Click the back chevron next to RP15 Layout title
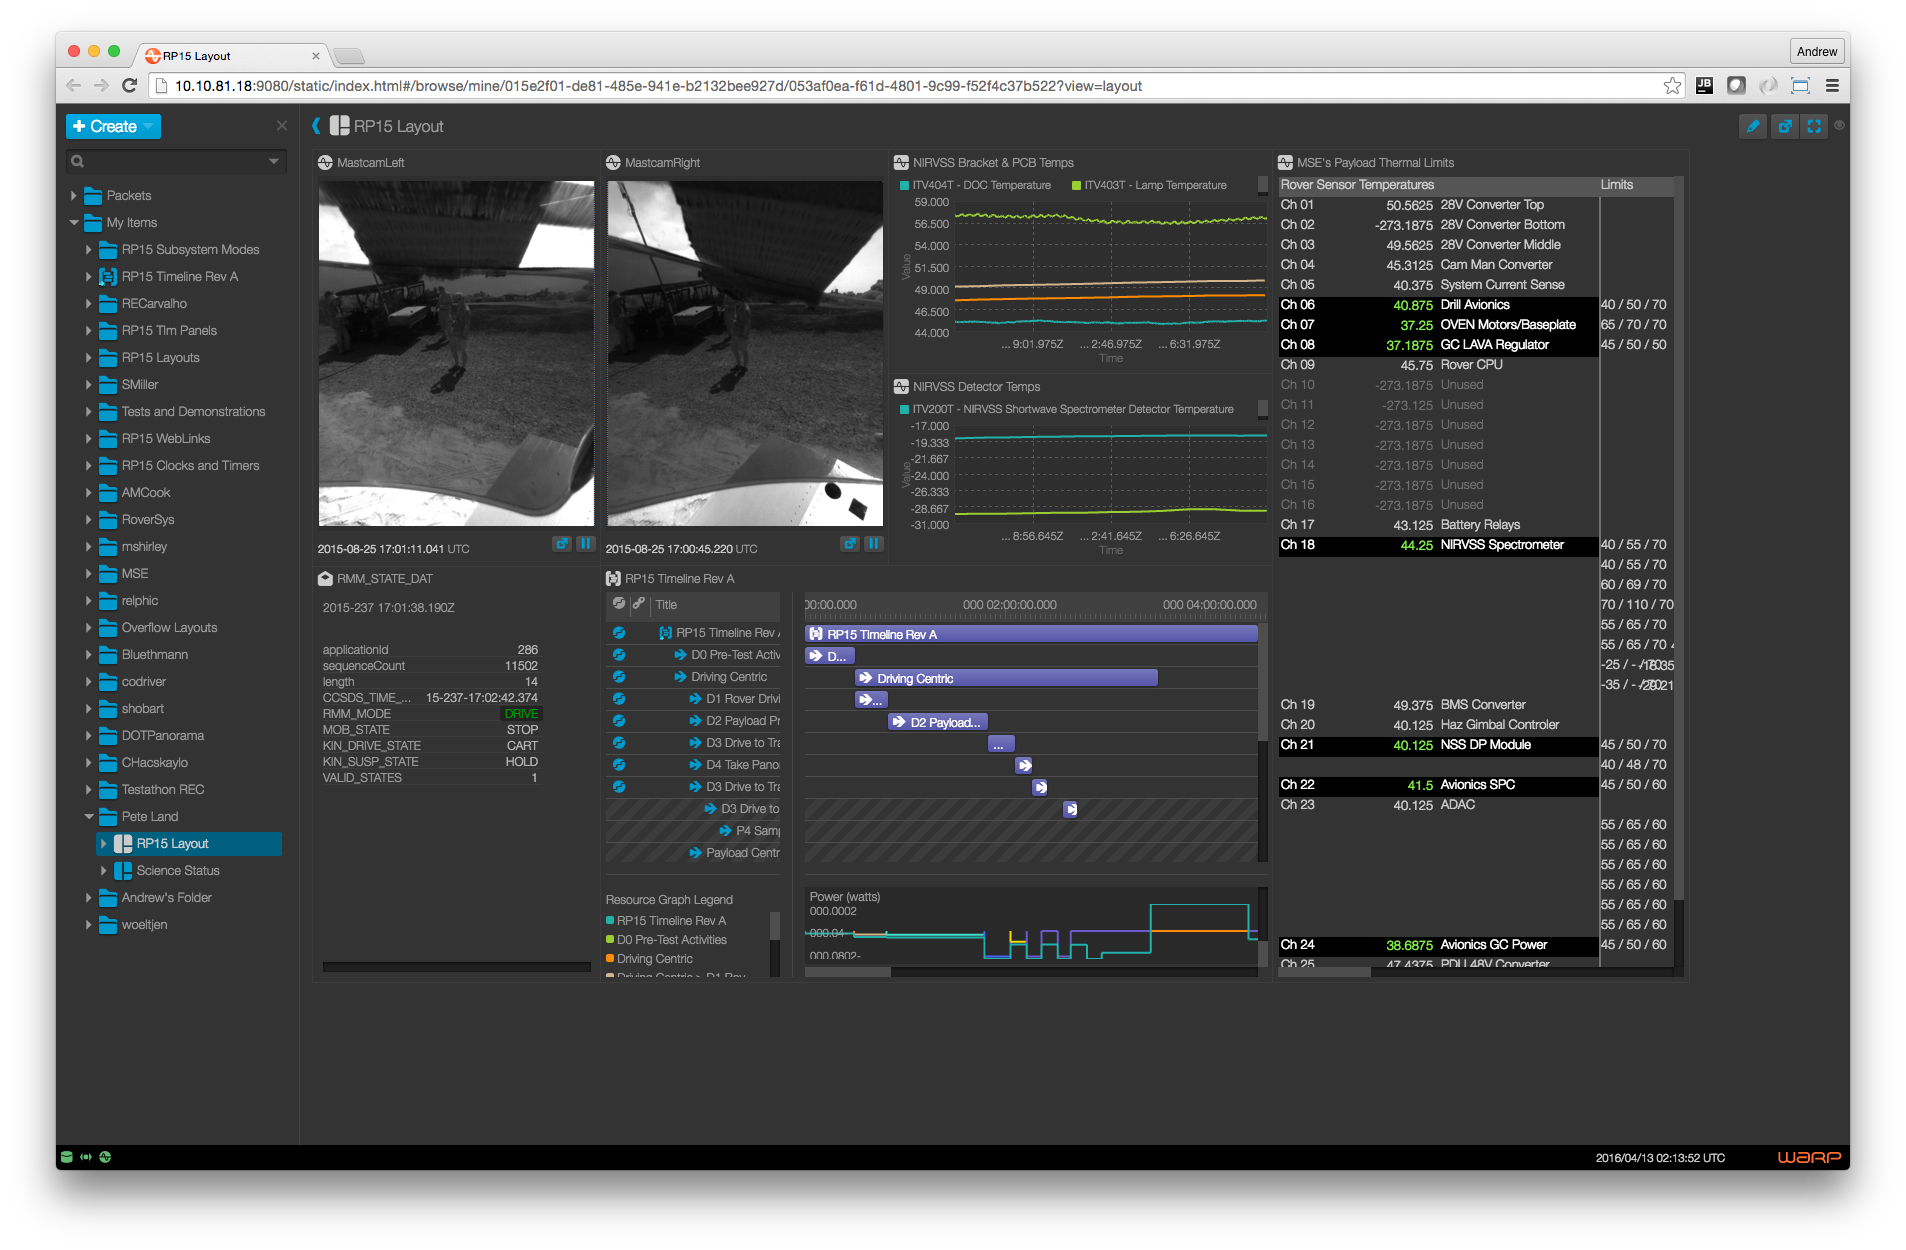 pos(316,126)
